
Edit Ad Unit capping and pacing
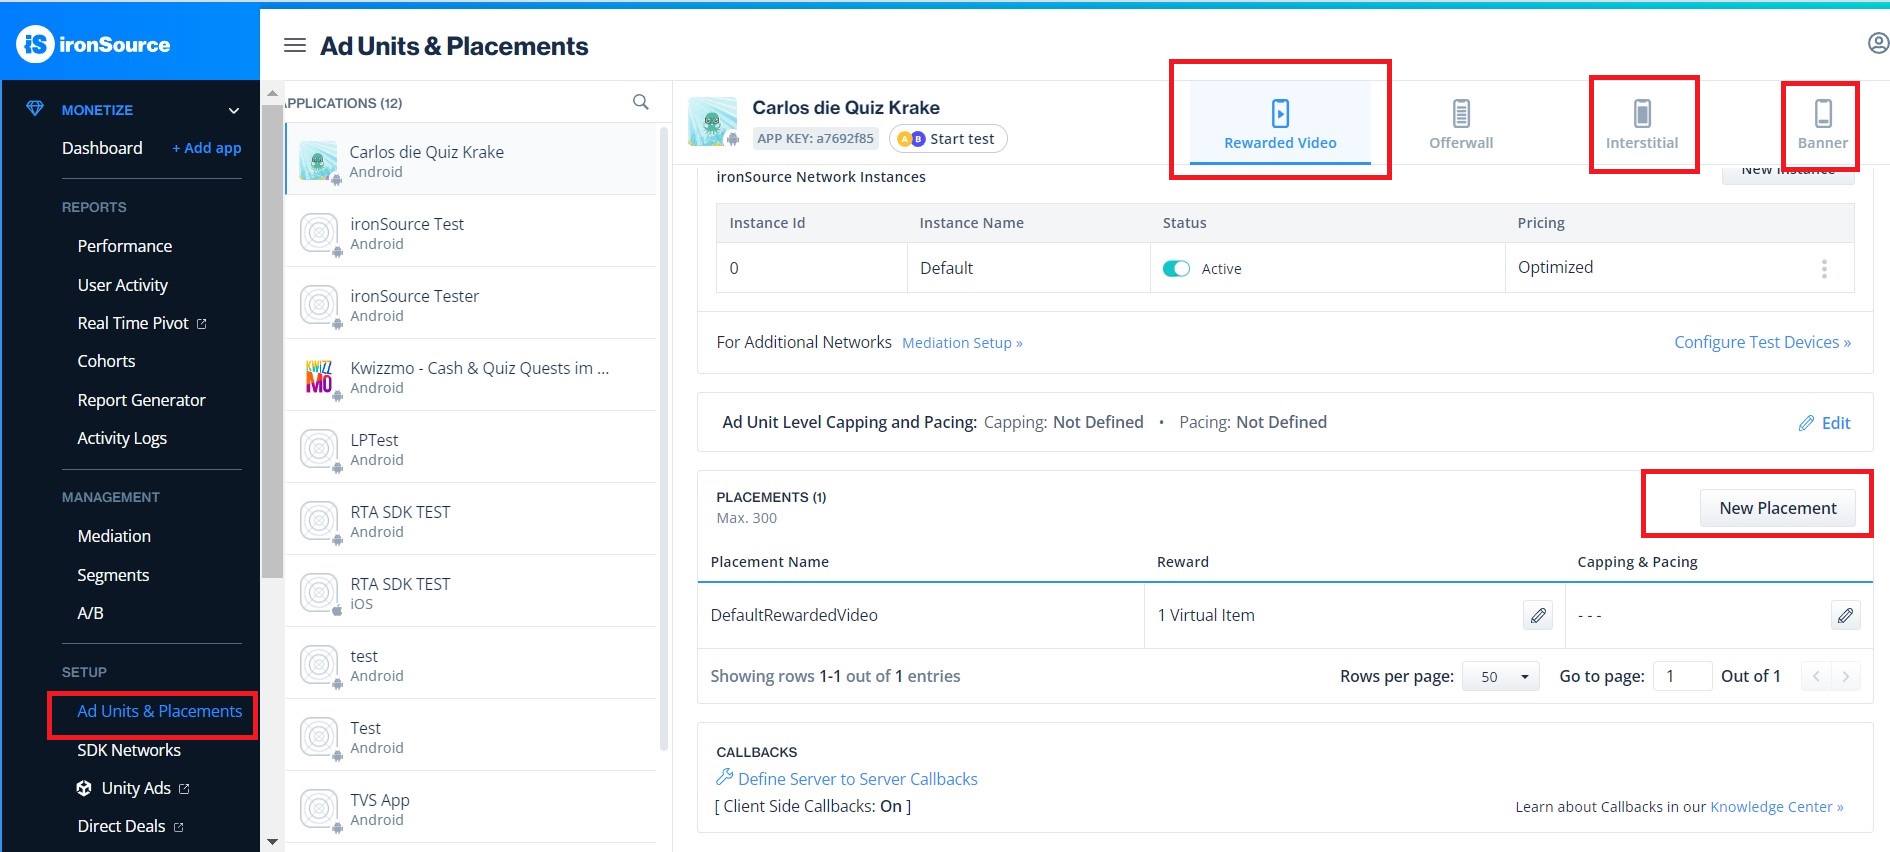click(x=1825, y=423)
